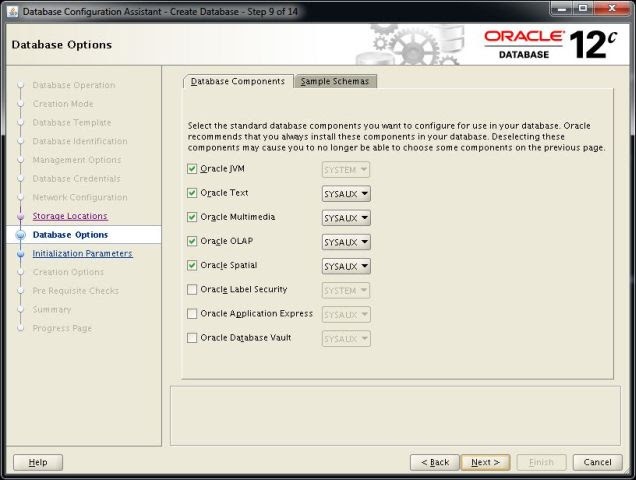The height and width of the screenshot is (480, 636).
Task: Uncheck the Oracle Spatial checkbox
Action: (192, 265)
